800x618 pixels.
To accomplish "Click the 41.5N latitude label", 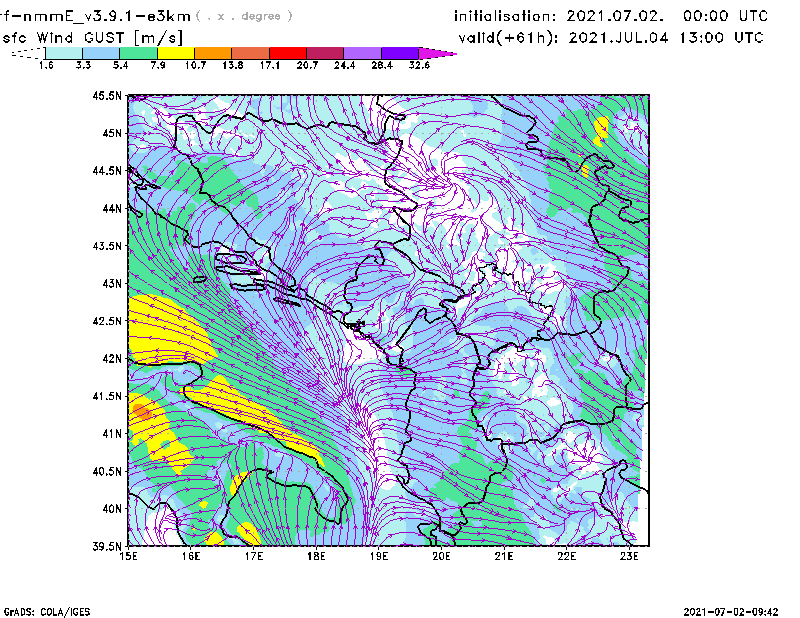I will 107,396.
